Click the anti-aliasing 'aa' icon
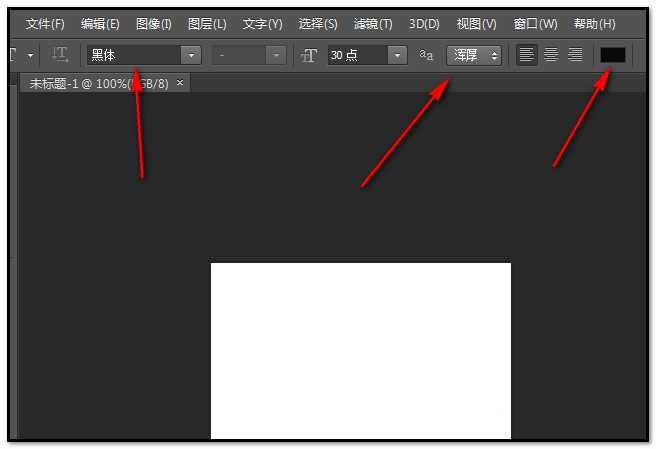The height and width of the screenshot is (449, 656). click(x=427, y=55)
